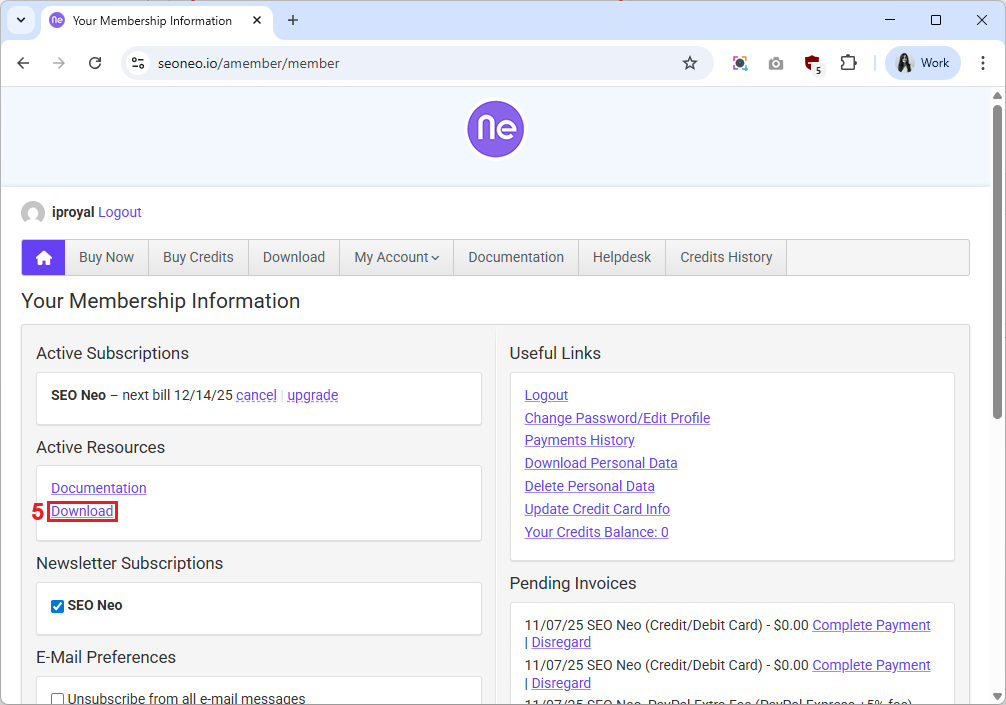Click the iproyal user avatar icon
The width and height of the screenshot is (1006, 705).
pos(33,212)
